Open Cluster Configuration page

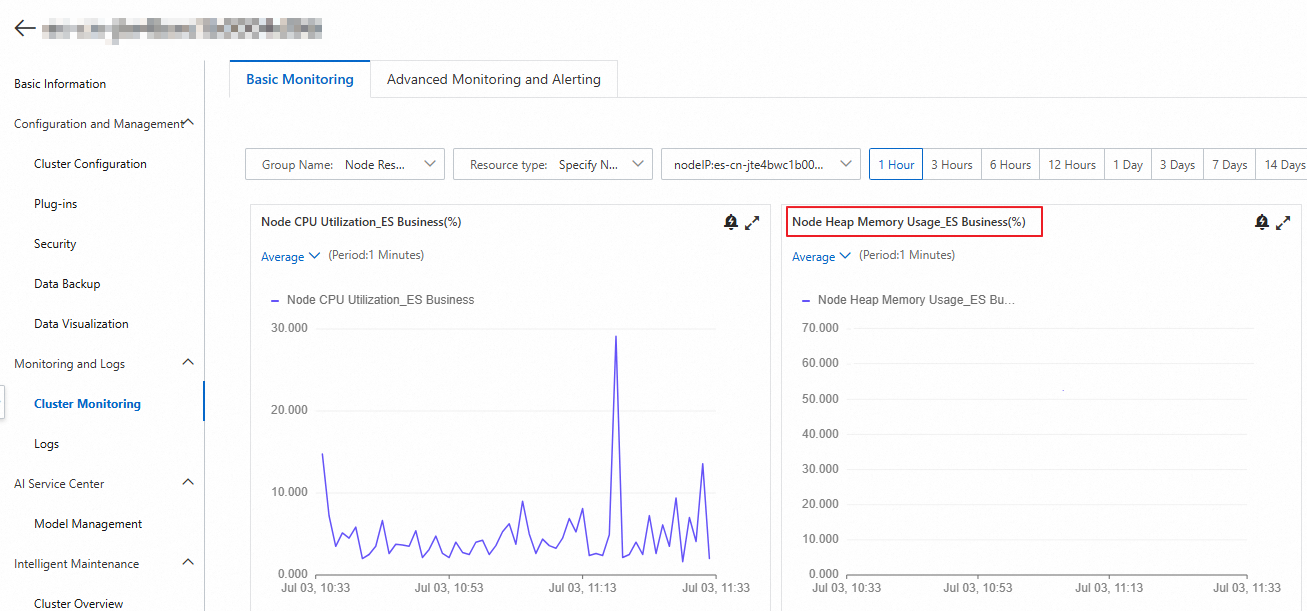90,164
